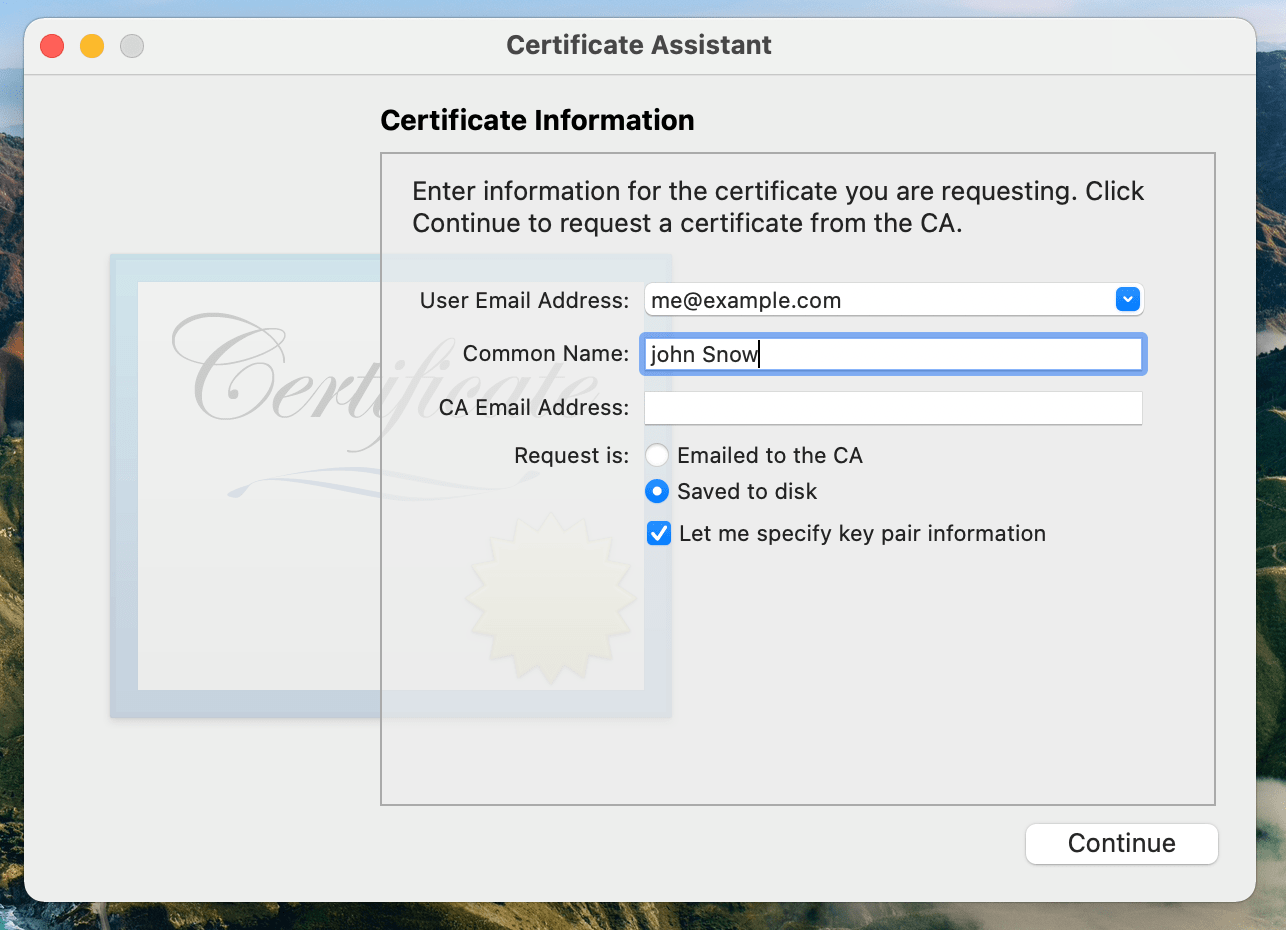Minimize the window with the yellow button

[92, 46]
